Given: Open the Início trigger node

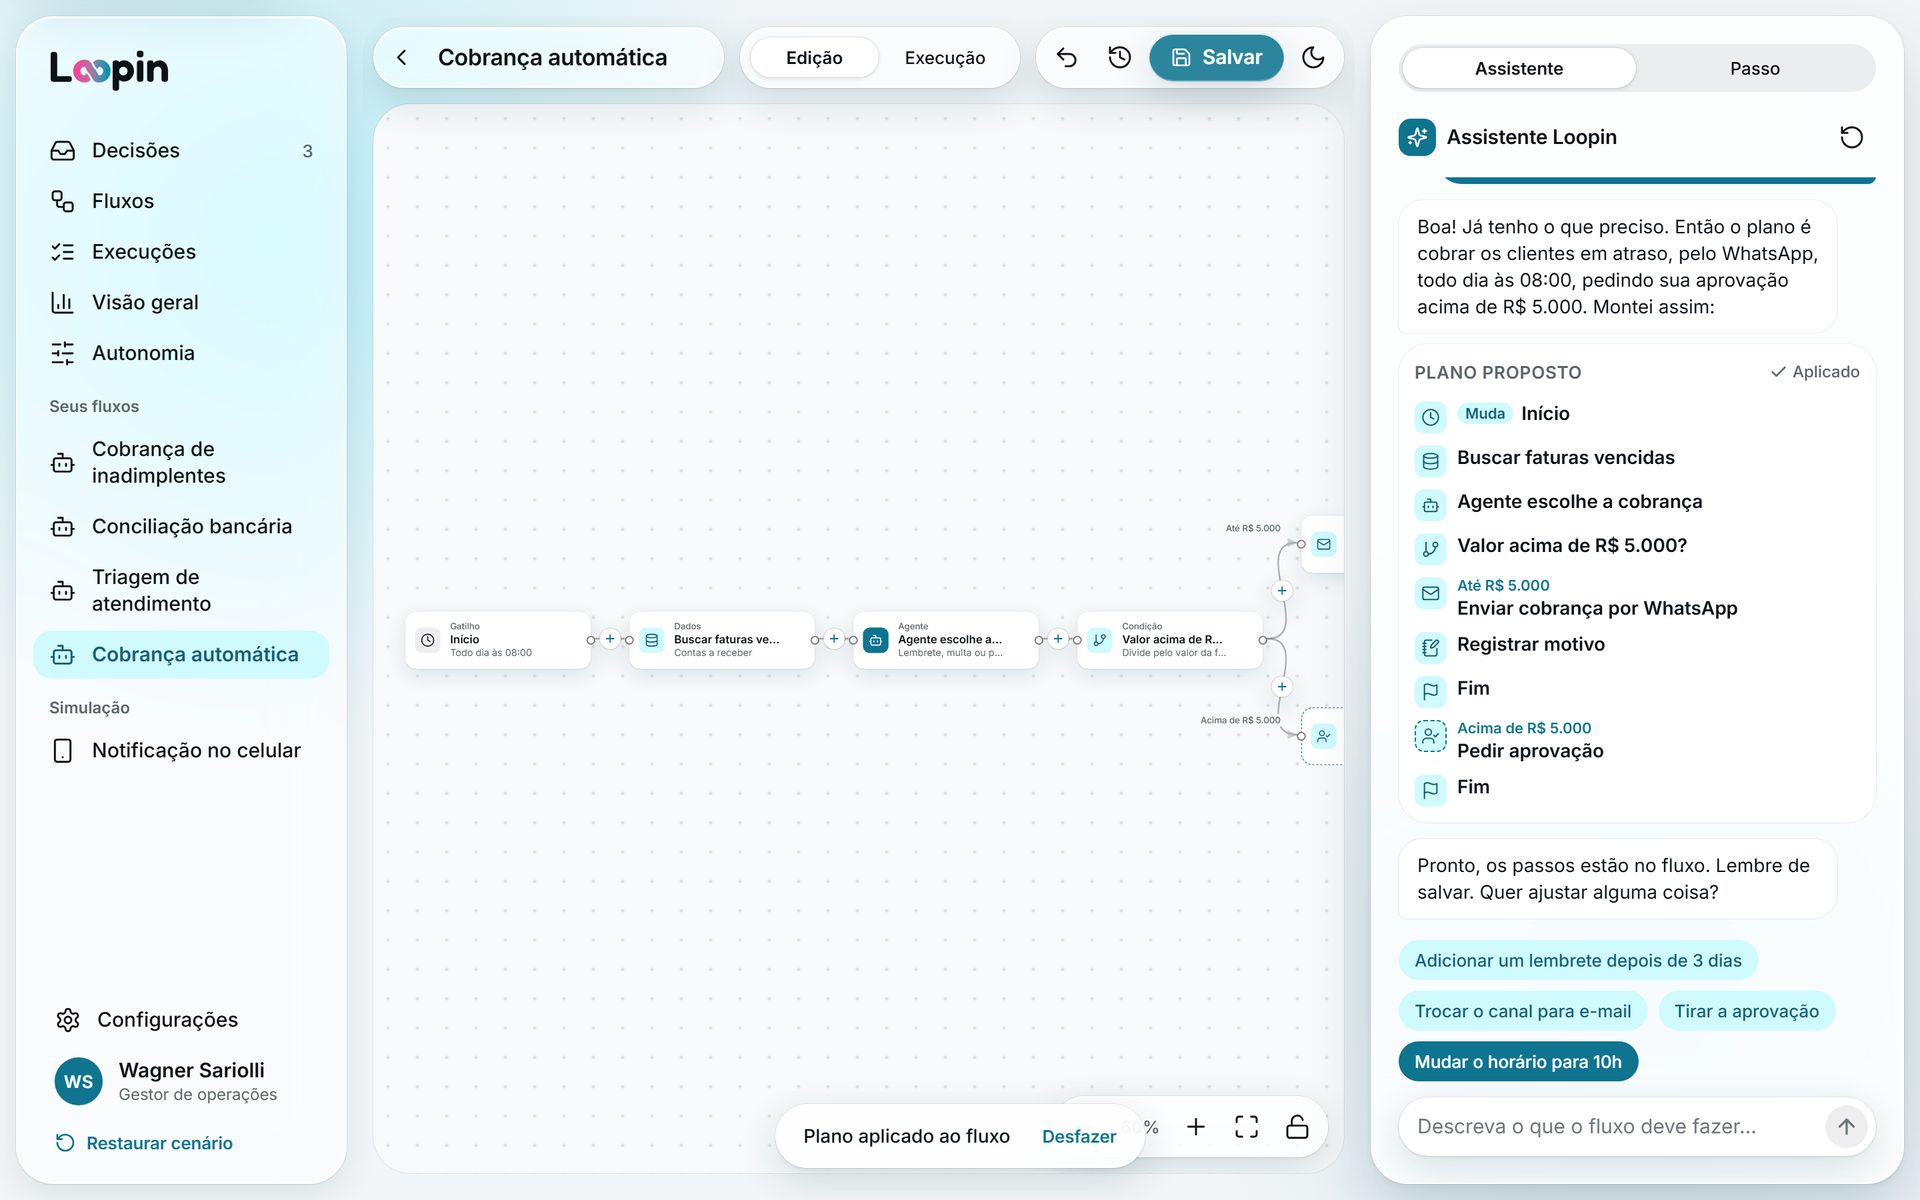Looking at the screenshot, I should (497, 639).
